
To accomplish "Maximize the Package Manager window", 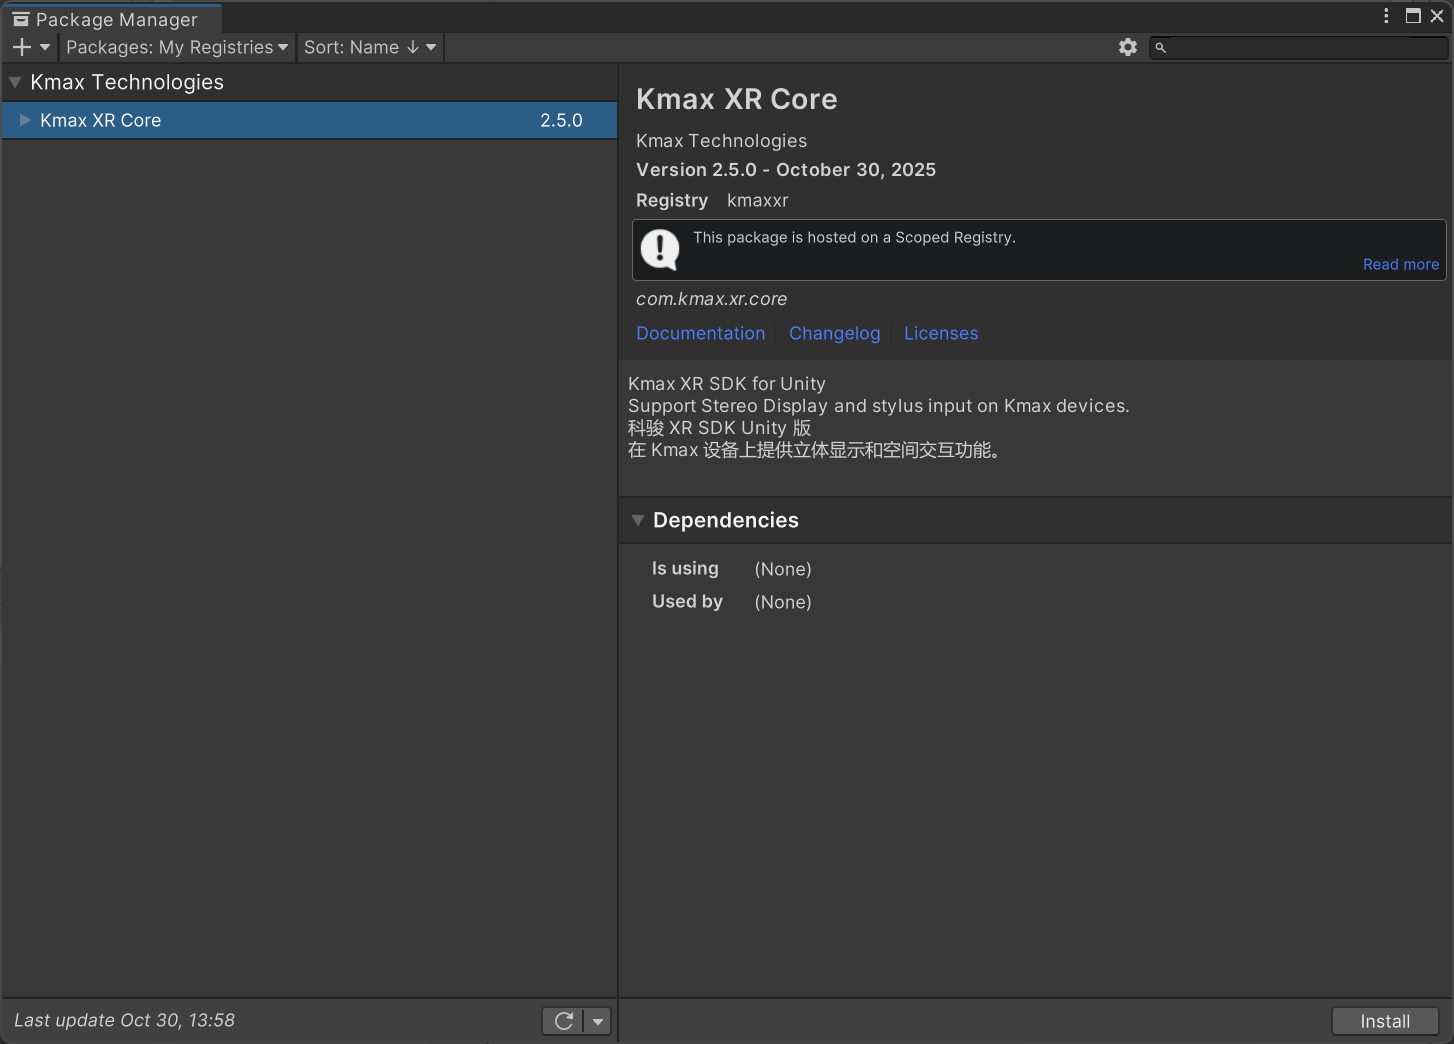I will [x=1413, y=16].
